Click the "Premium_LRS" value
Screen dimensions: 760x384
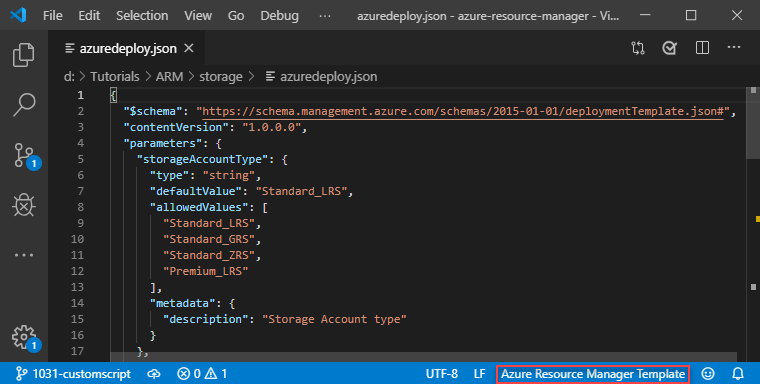tap(206, 271)
